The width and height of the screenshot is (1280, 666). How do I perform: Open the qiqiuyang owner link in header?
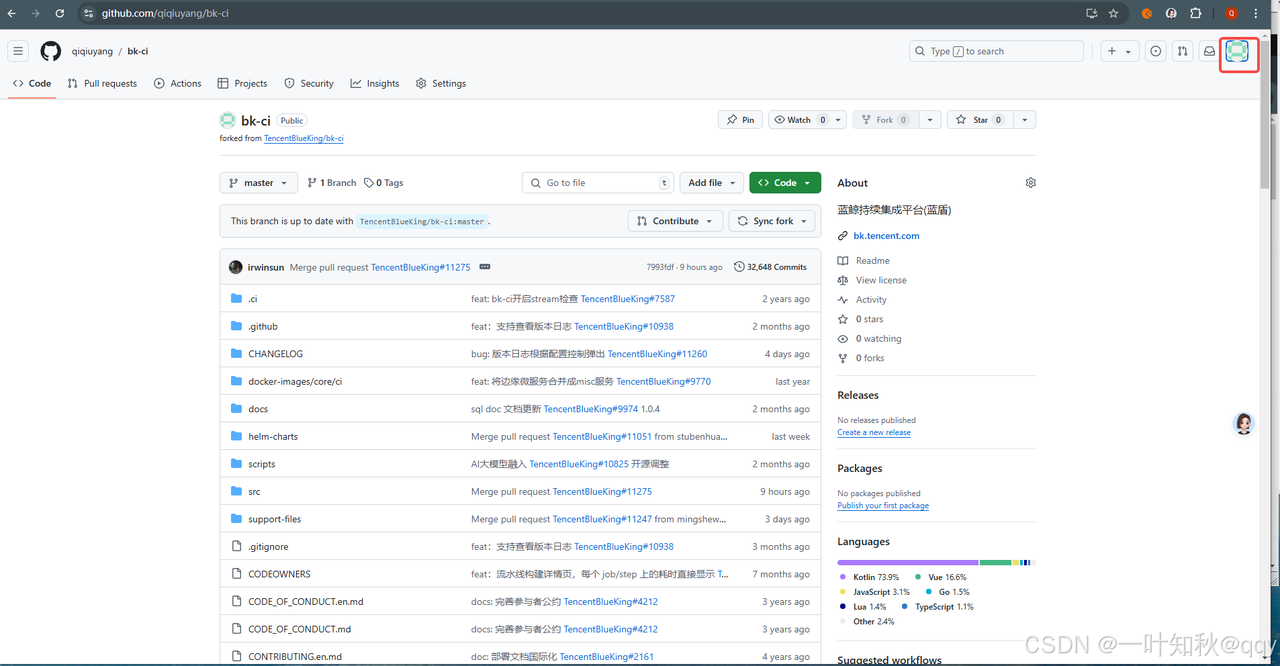click(92, 51)
